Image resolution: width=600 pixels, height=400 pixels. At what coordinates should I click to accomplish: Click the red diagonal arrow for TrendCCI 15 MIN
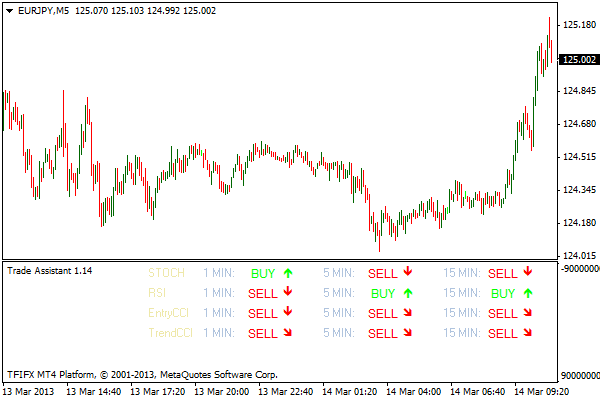pos(528,333)
